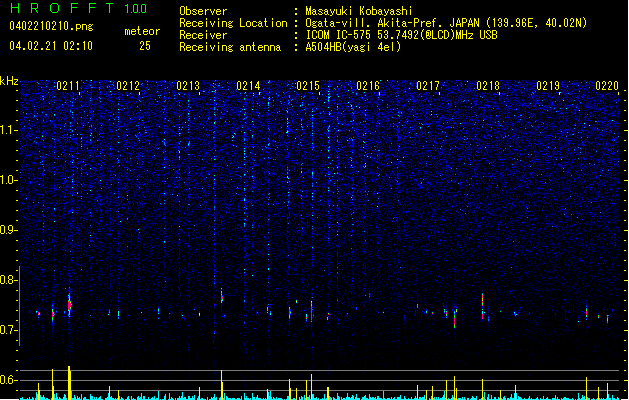Click the 0213 time marker
The height and width of the screenshot is (400, 629).
[x=188, y=86]
